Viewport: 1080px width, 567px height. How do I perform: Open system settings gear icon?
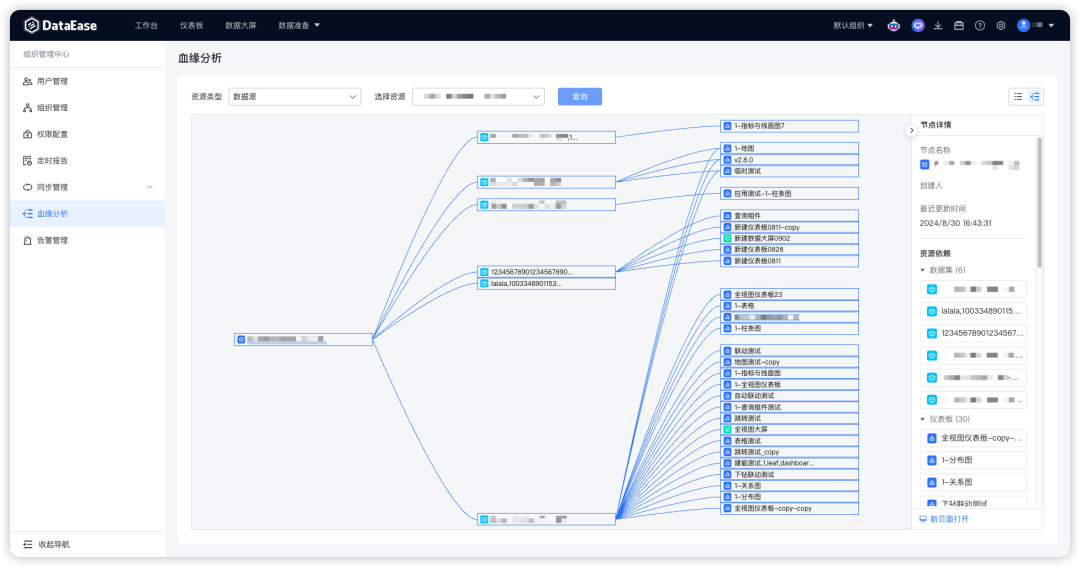(x=1001, y=25)
